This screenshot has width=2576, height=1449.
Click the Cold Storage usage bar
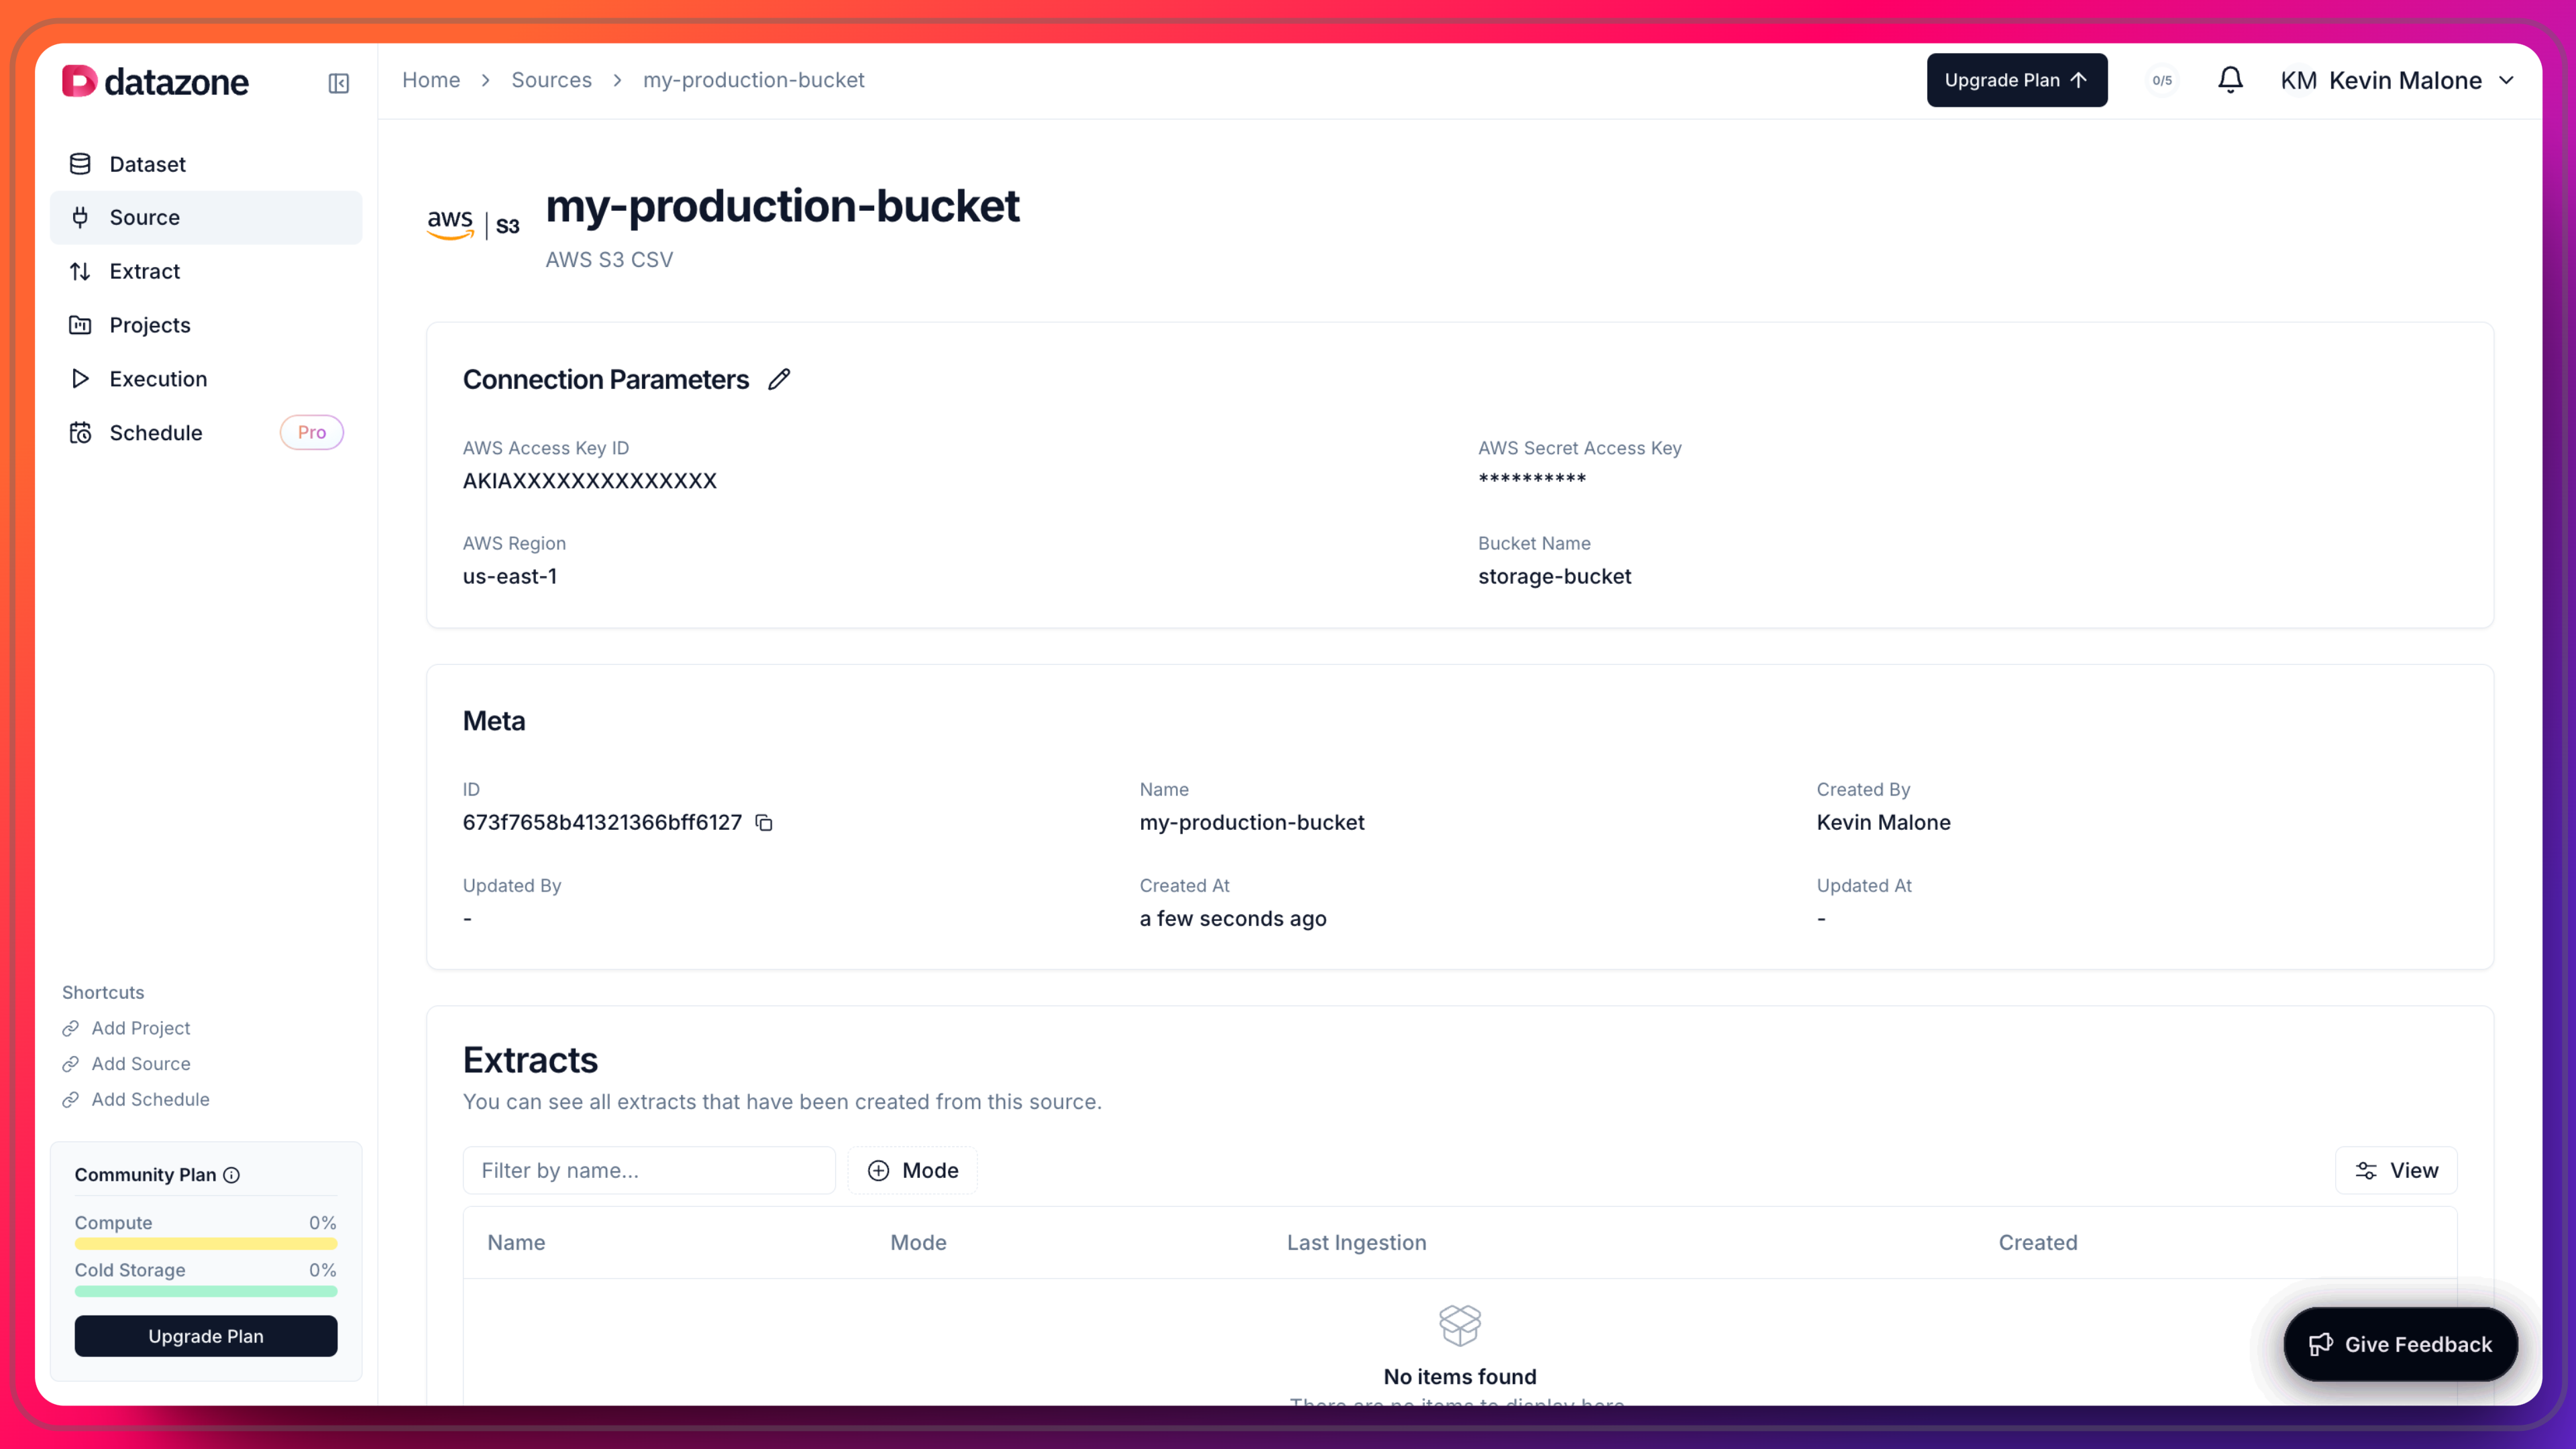pyautogui.click(x=206, y=1291)
